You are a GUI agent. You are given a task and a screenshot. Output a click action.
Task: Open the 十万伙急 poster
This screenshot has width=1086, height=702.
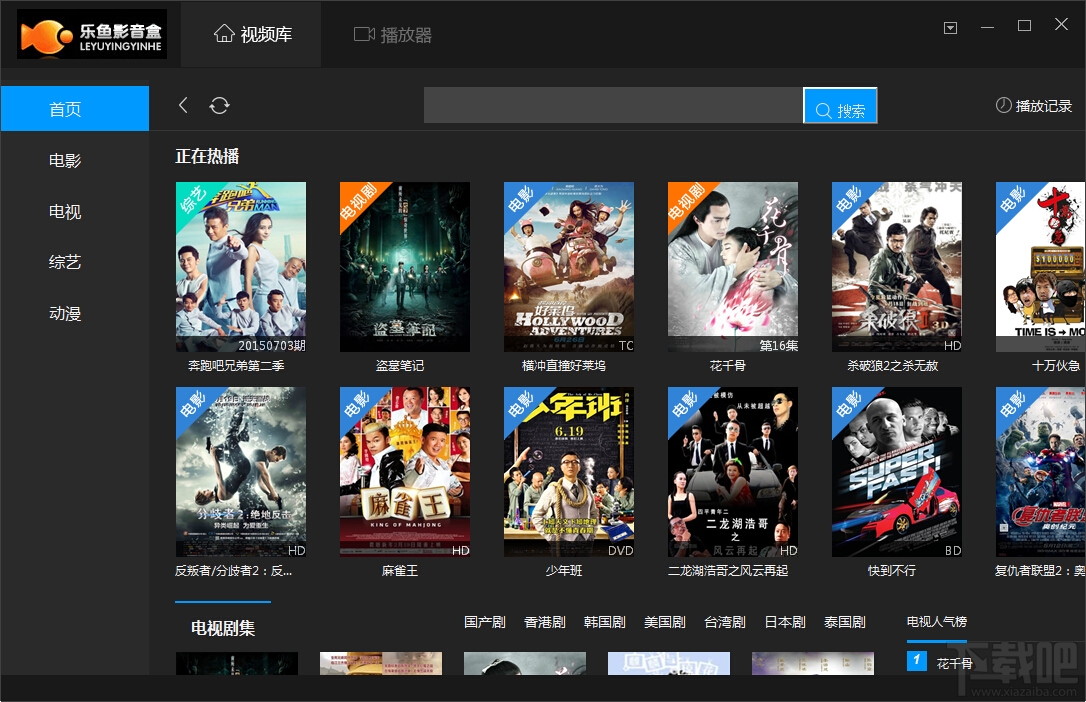[x=1040, y=267]
